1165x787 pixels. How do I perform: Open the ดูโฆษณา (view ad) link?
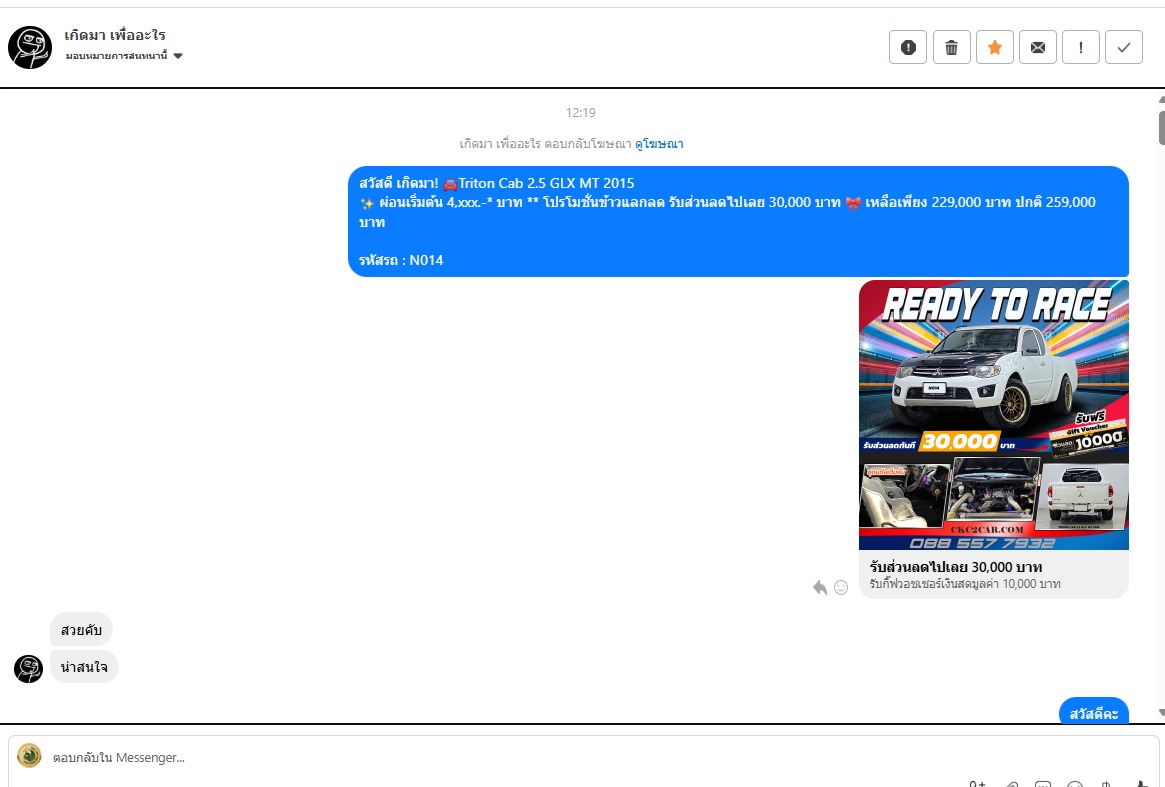(x=658, y=143)
